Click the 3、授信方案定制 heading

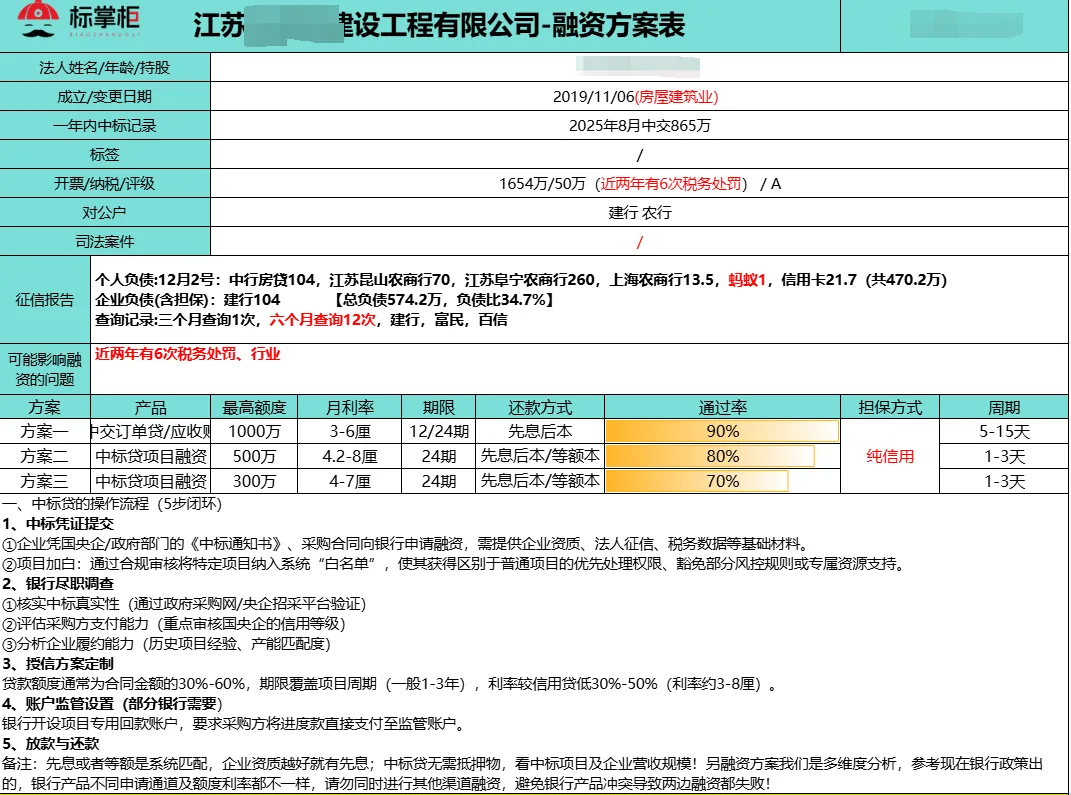pos(58,664)
